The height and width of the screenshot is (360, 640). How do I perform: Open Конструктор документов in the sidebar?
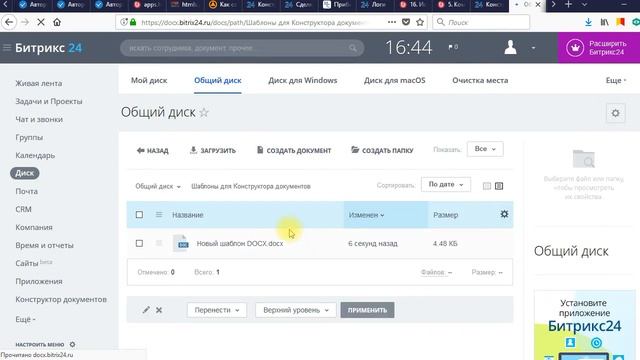click(61, 299)
